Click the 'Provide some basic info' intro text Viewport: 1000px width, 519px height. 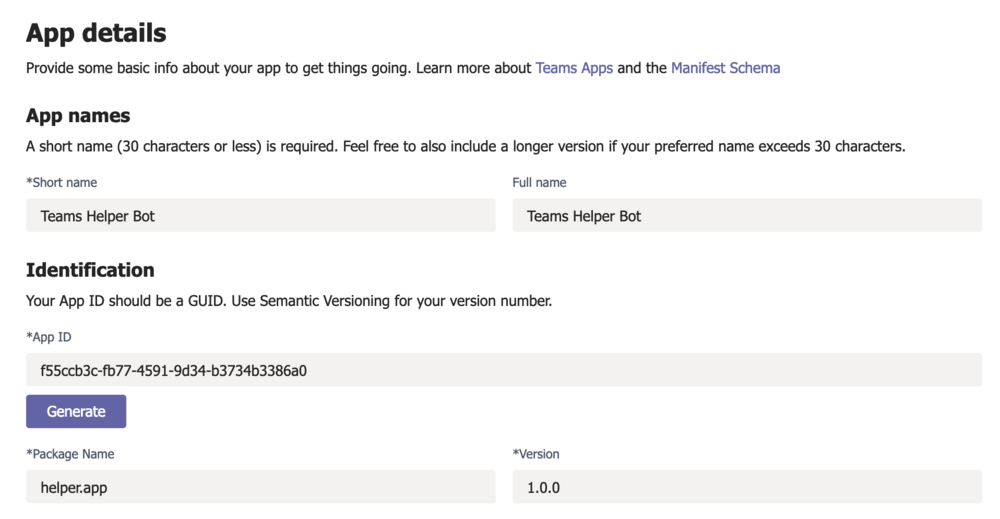coord(403,68)
